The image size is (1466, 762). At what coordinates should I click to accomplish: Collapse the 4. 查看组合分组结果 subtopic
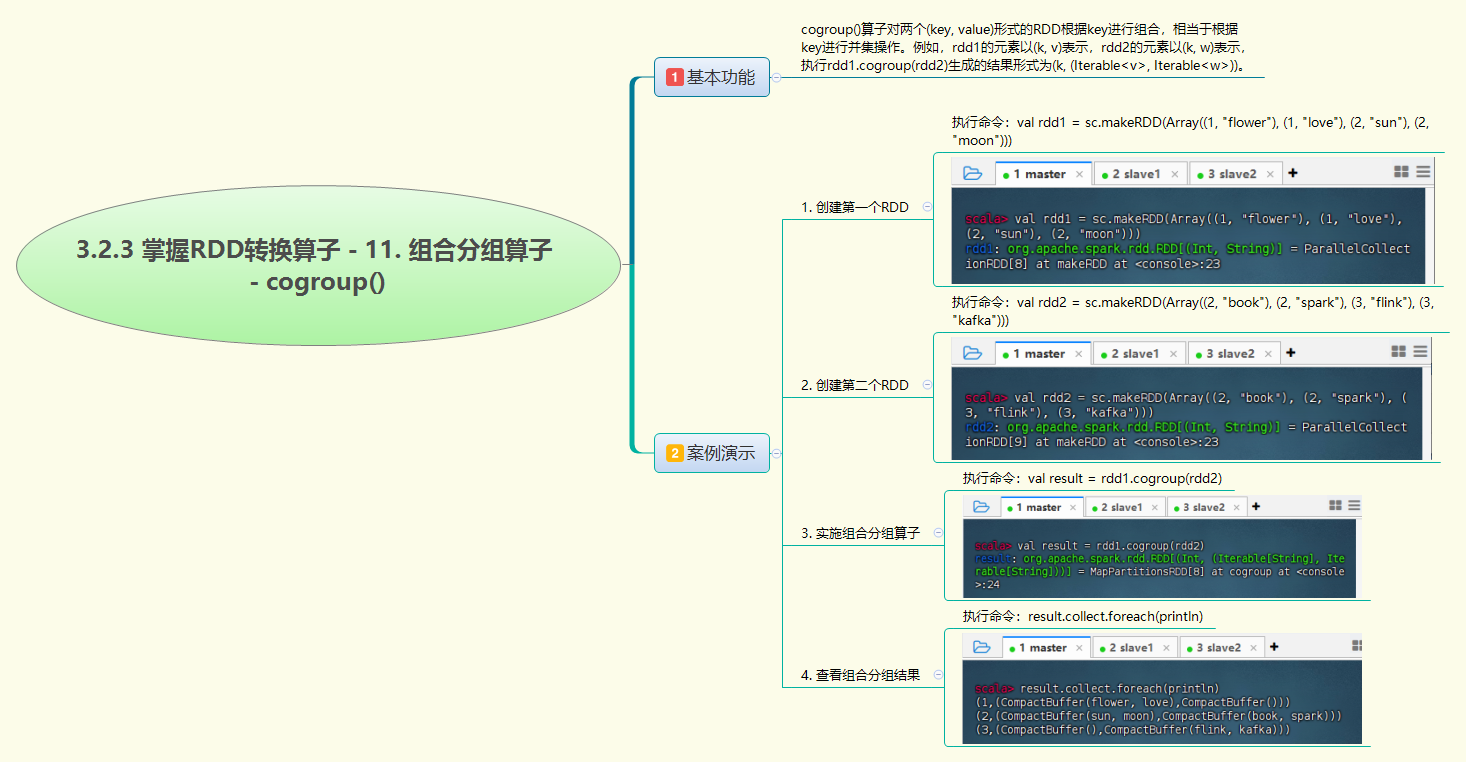click(x=938, y=675)
